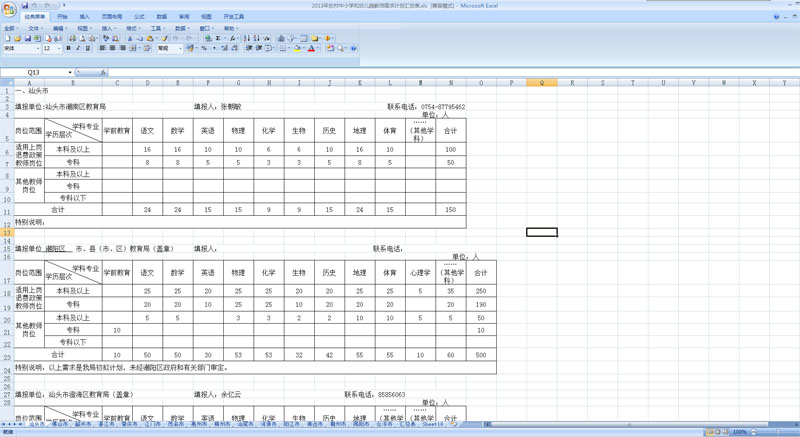Switch to Page Layout view in the status bar
Viewport: 800px width, 437px height.
pos(717,432)
